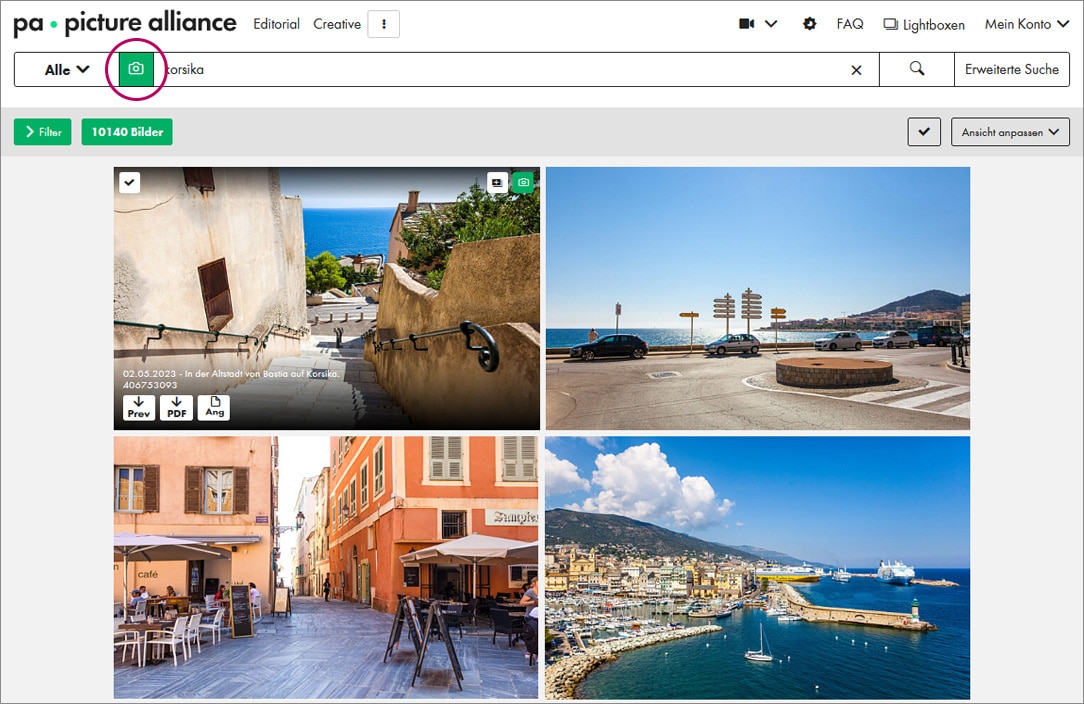Viewport: 1084px width, 704px height.
Task: Open settings via the gear icon
Action: (x=809, y=24)
